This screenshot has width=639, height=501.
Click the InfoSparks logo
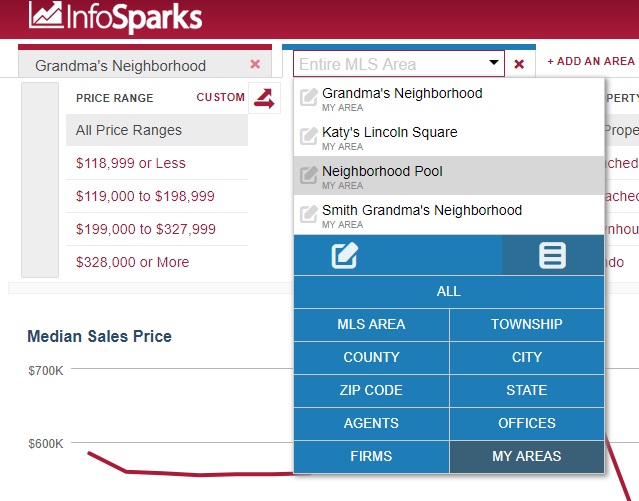[x=115, y=17]
